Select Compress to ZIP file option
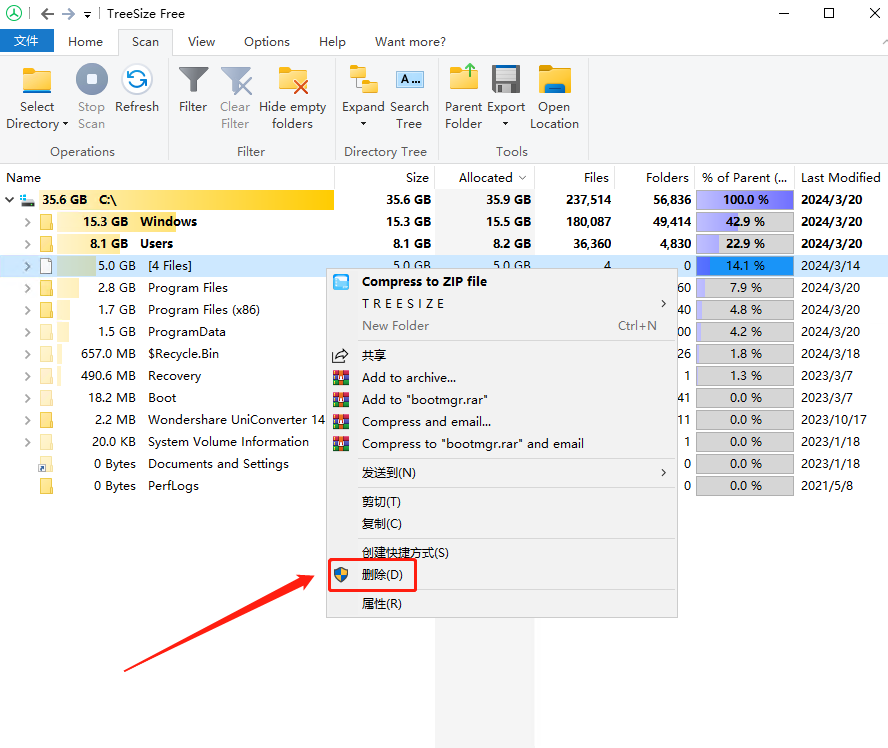The height and width of the screenshot is (748, 888). (424, 282)
